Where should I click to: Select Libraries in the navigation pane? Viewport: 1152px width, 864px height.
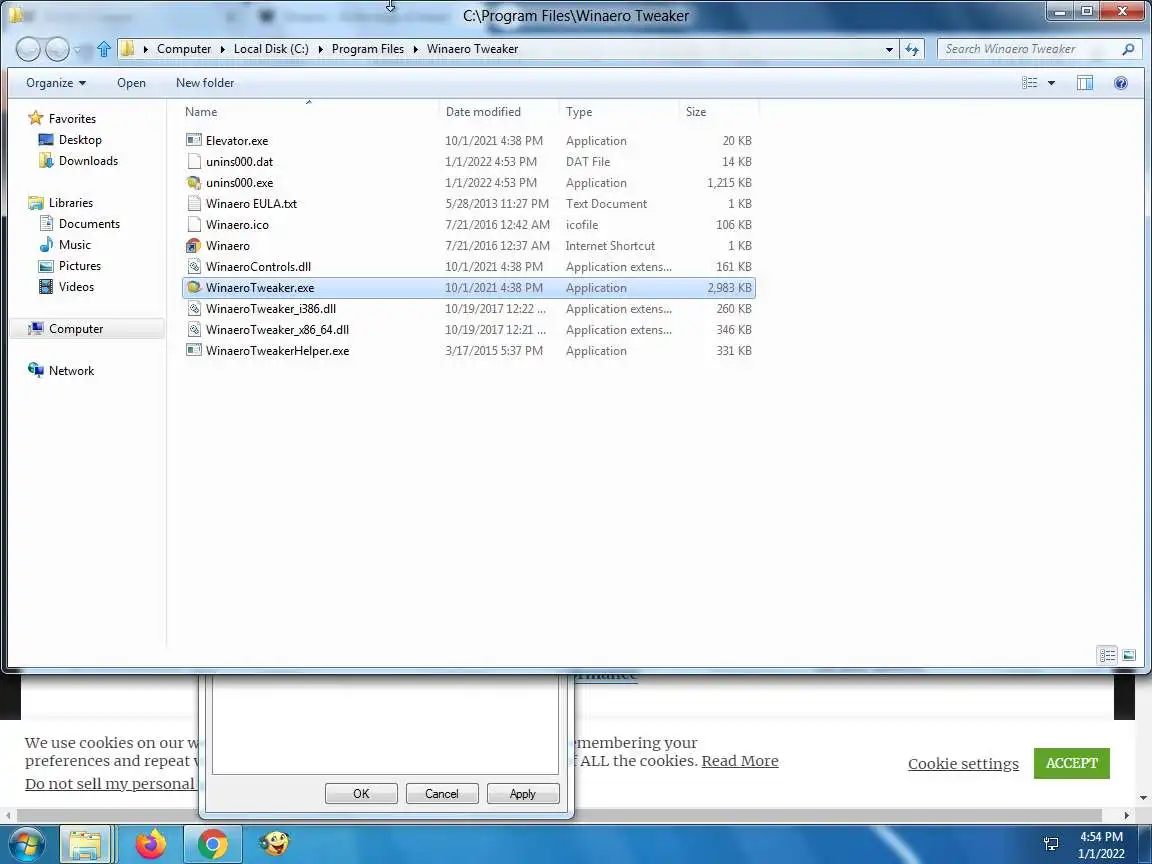pyautogui.click(x=71, y=203)
